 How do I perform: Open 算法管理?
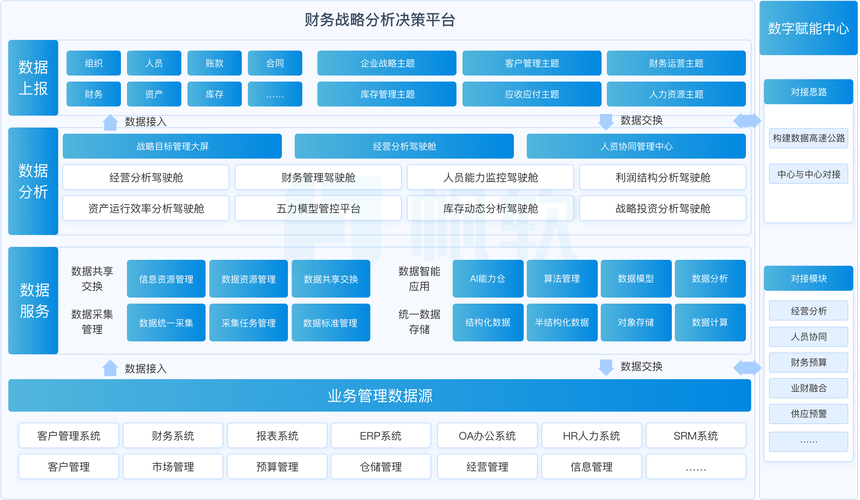click(562, 279)
